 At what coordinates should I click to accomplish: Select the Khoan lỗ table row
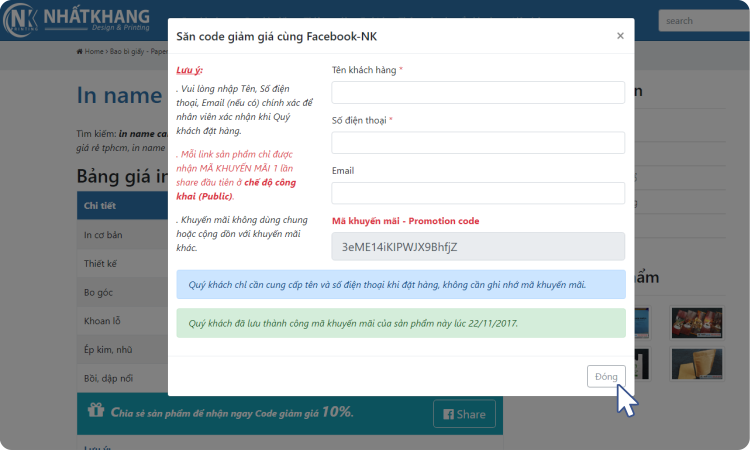pos(122,321)
